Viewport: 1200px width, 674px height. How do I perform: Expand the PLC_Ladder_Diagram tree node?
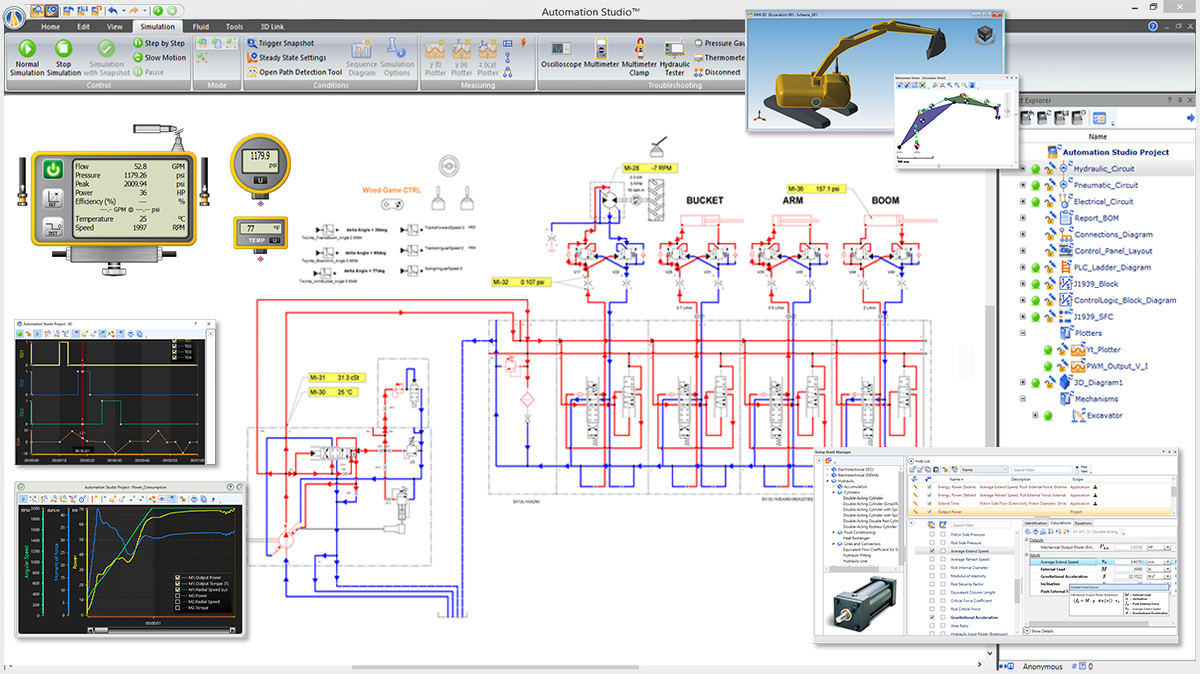tap(1022, 267)
